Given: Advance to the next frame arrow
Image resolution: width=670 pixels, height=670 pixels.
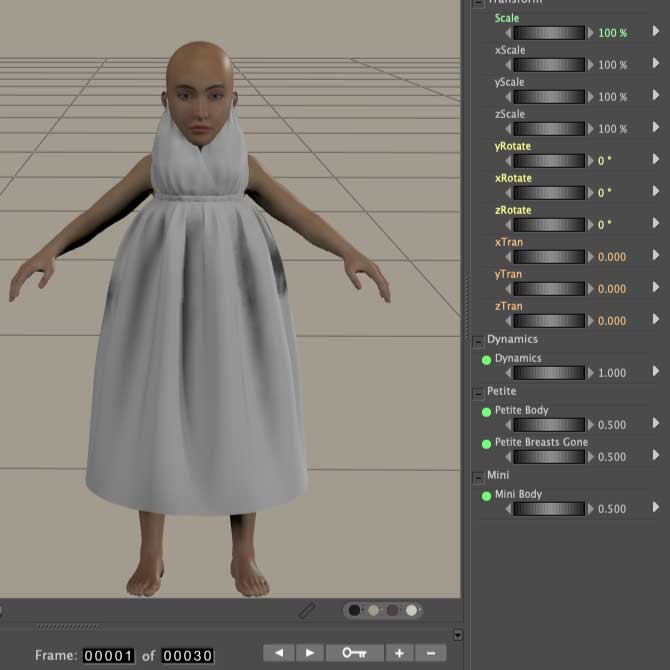Looking at the screenshot, I should 309,653.
